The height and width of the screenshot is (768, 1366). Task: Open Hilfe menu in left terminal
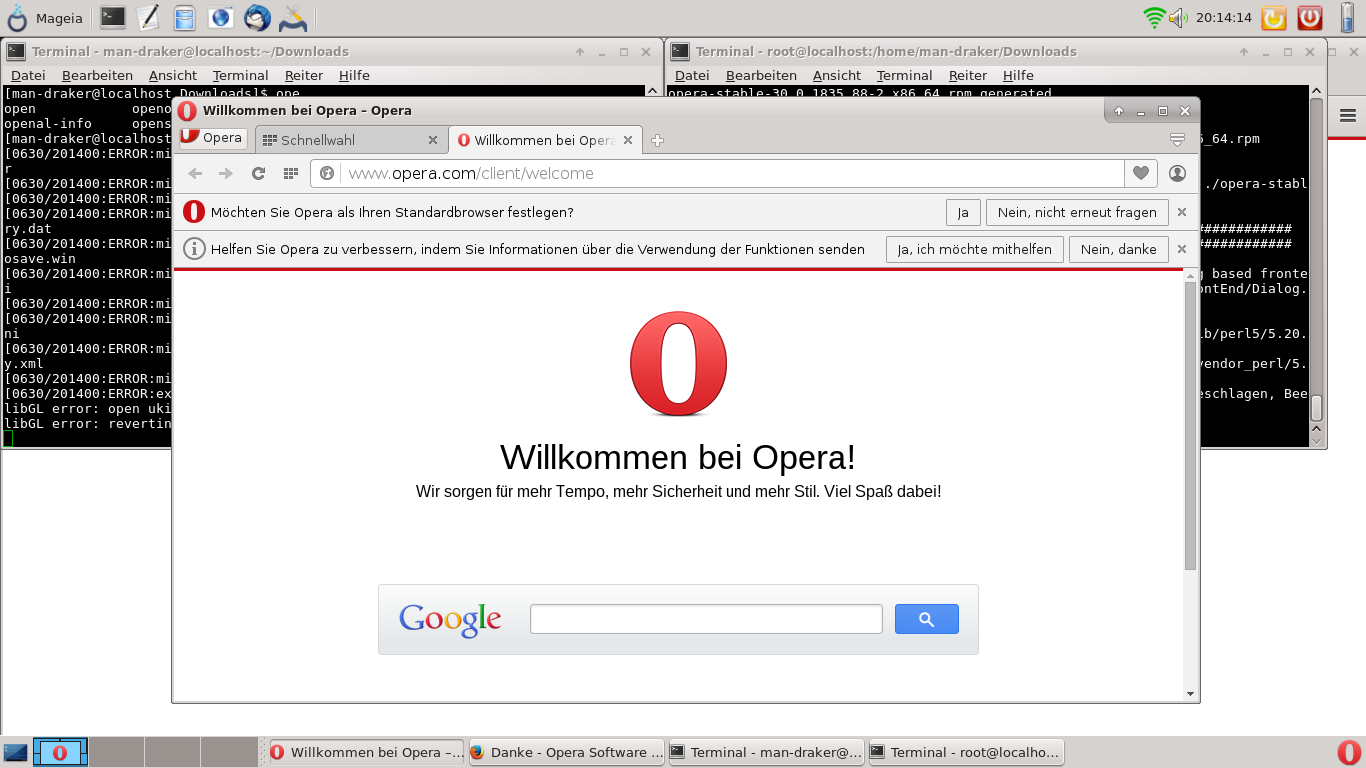[x=354, y=75]
